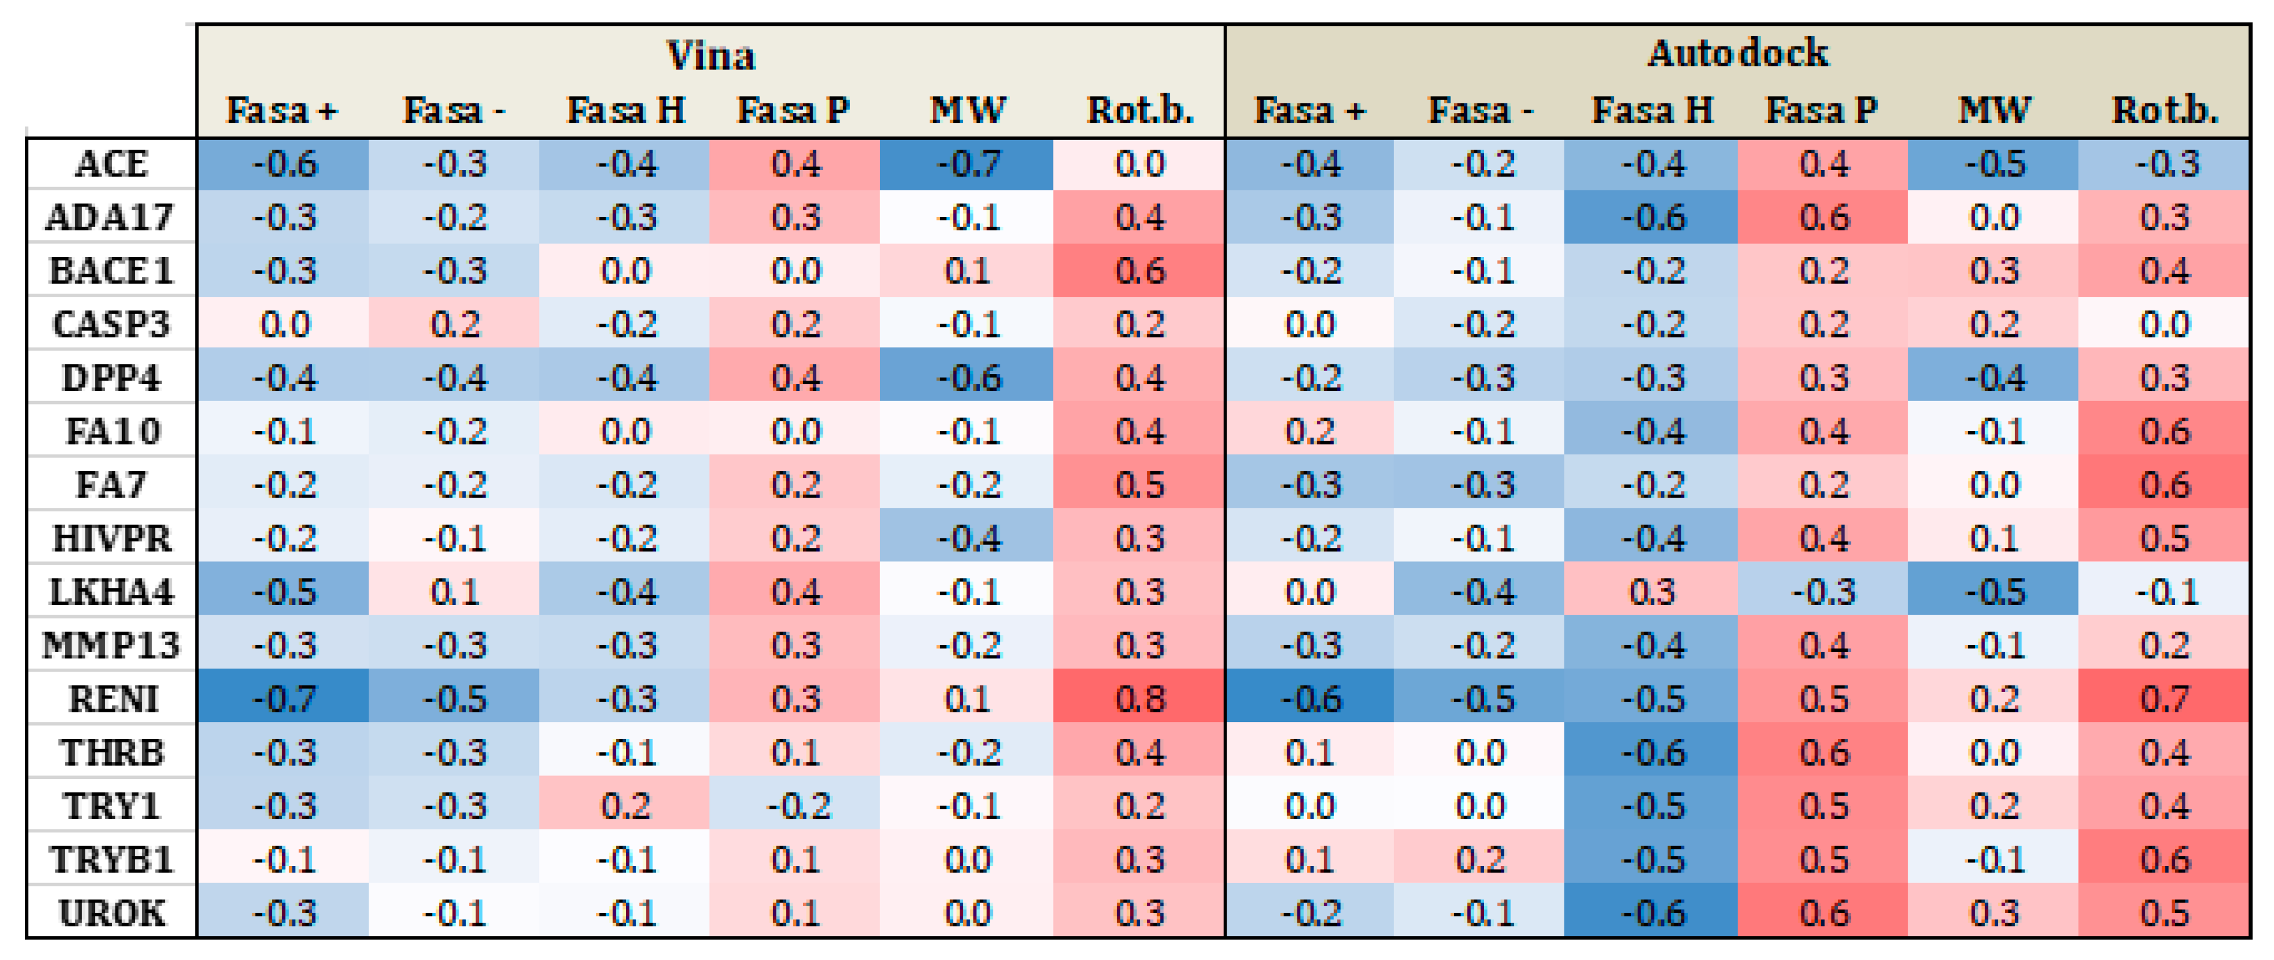Click the CASP3 row label

112,324
